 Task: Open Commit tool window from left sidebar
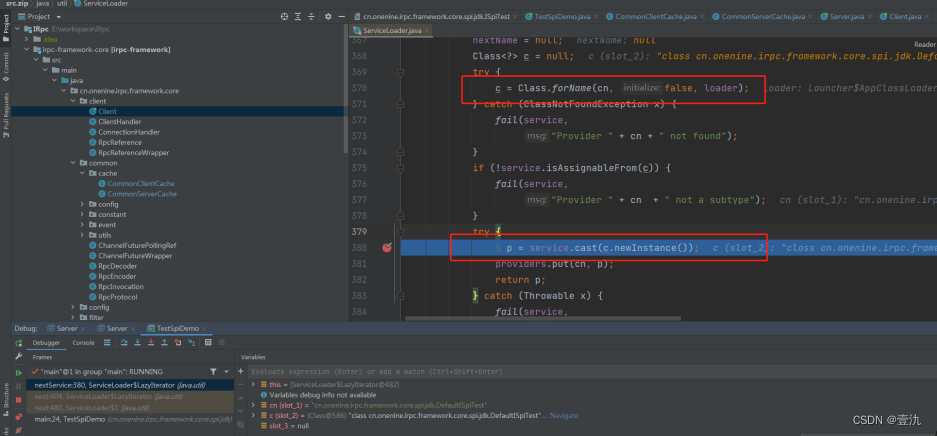pos(5,67)
